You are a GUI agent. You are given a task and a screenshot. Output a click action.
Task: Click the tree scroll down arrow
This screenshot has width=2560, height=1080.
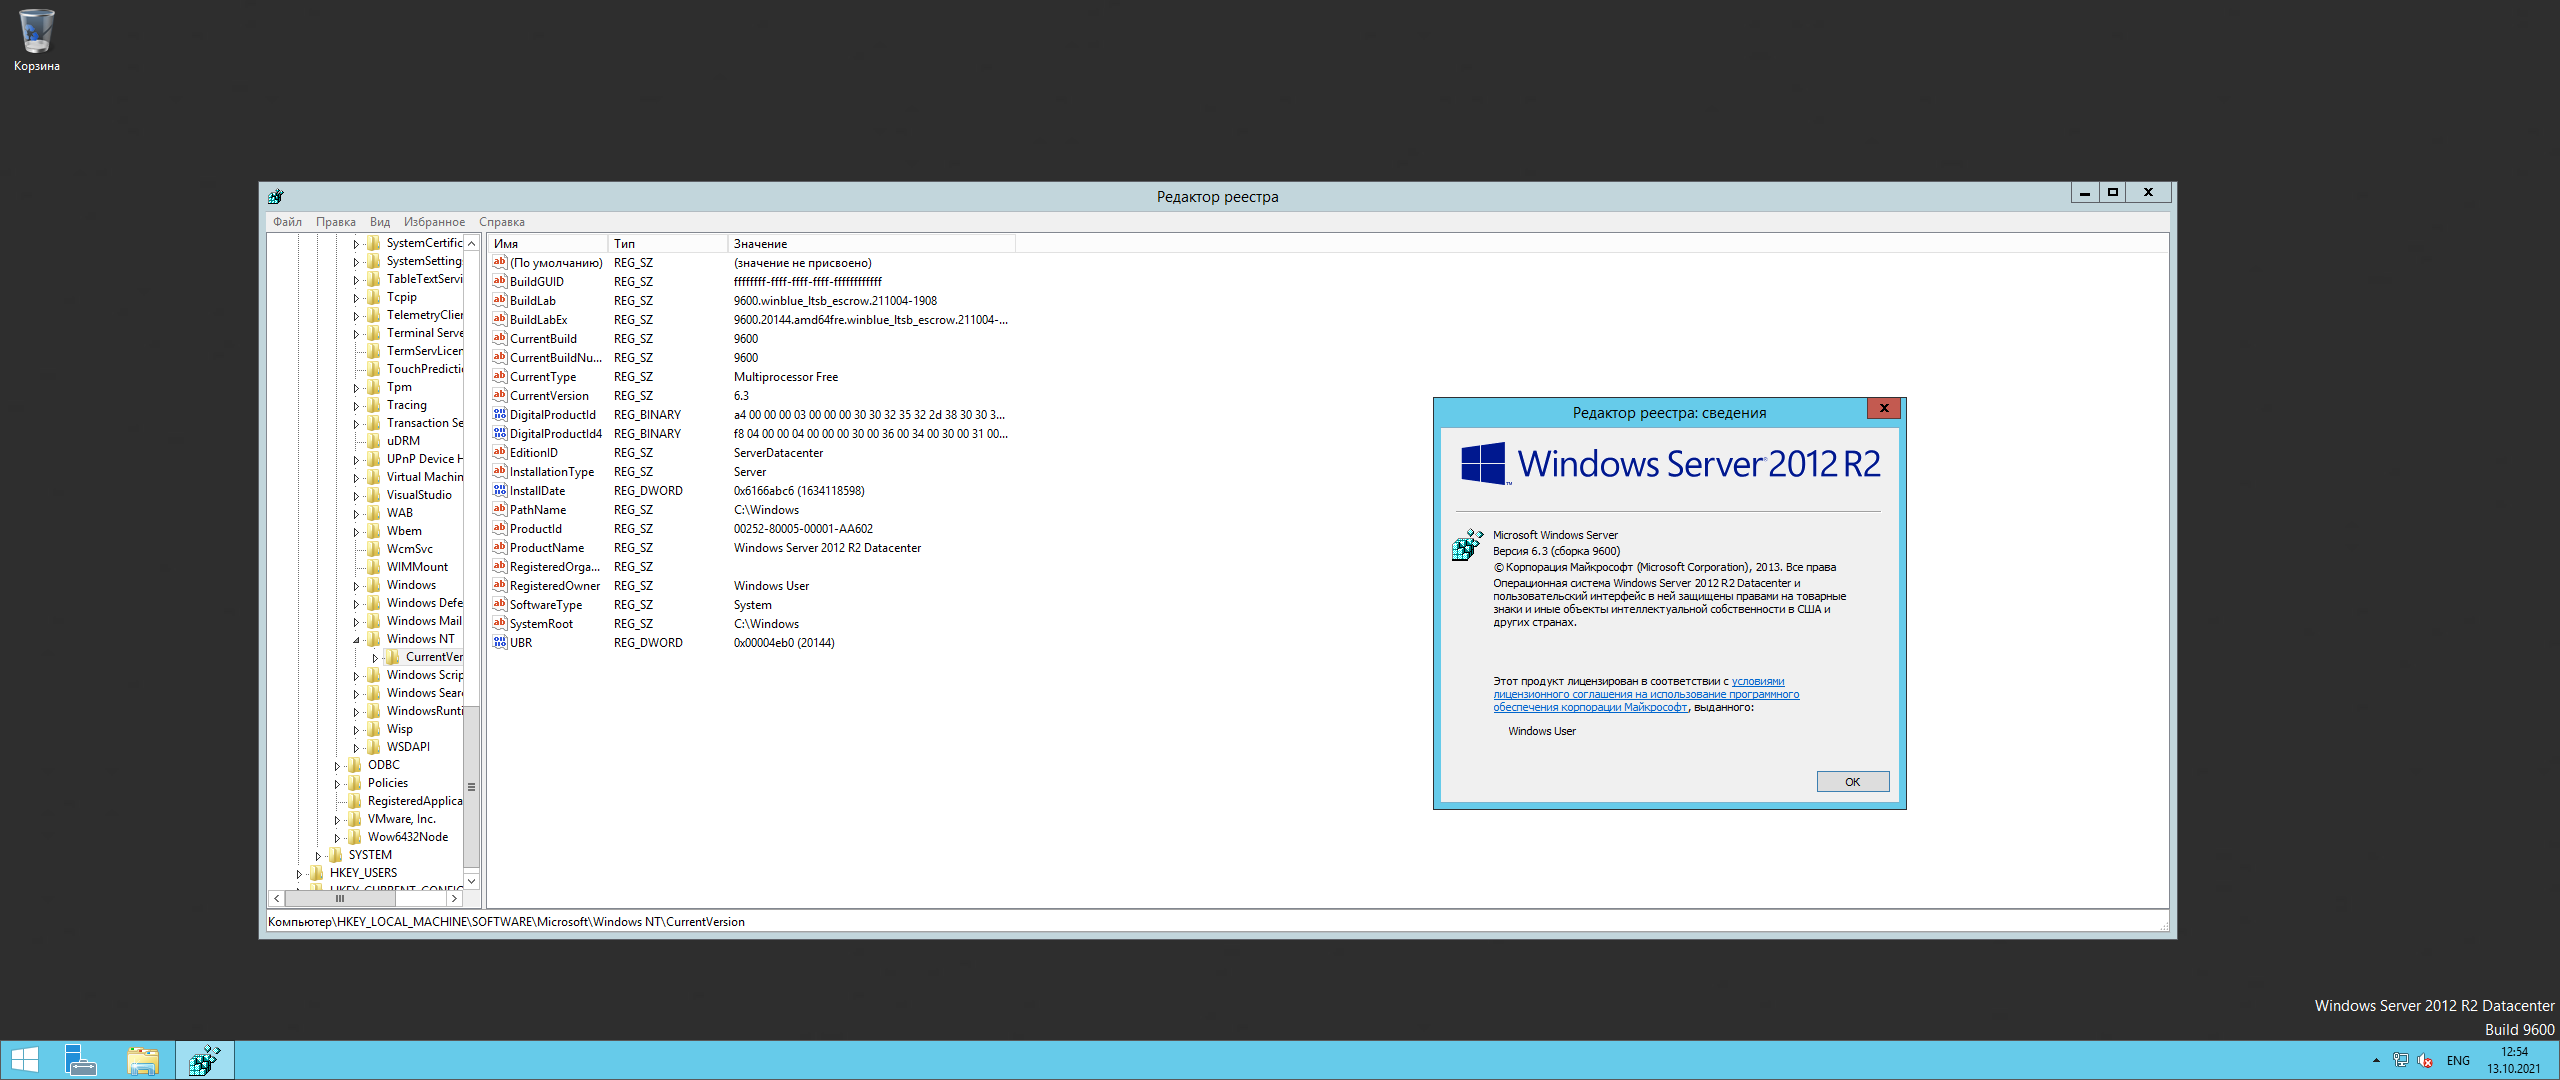(471, 881)
